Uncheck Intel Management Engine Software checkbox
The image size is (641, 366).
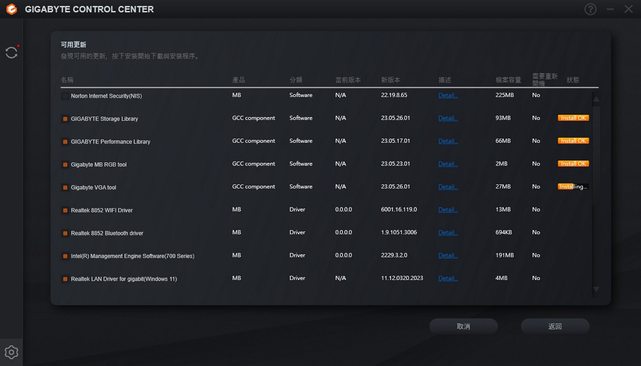point(65,256)
